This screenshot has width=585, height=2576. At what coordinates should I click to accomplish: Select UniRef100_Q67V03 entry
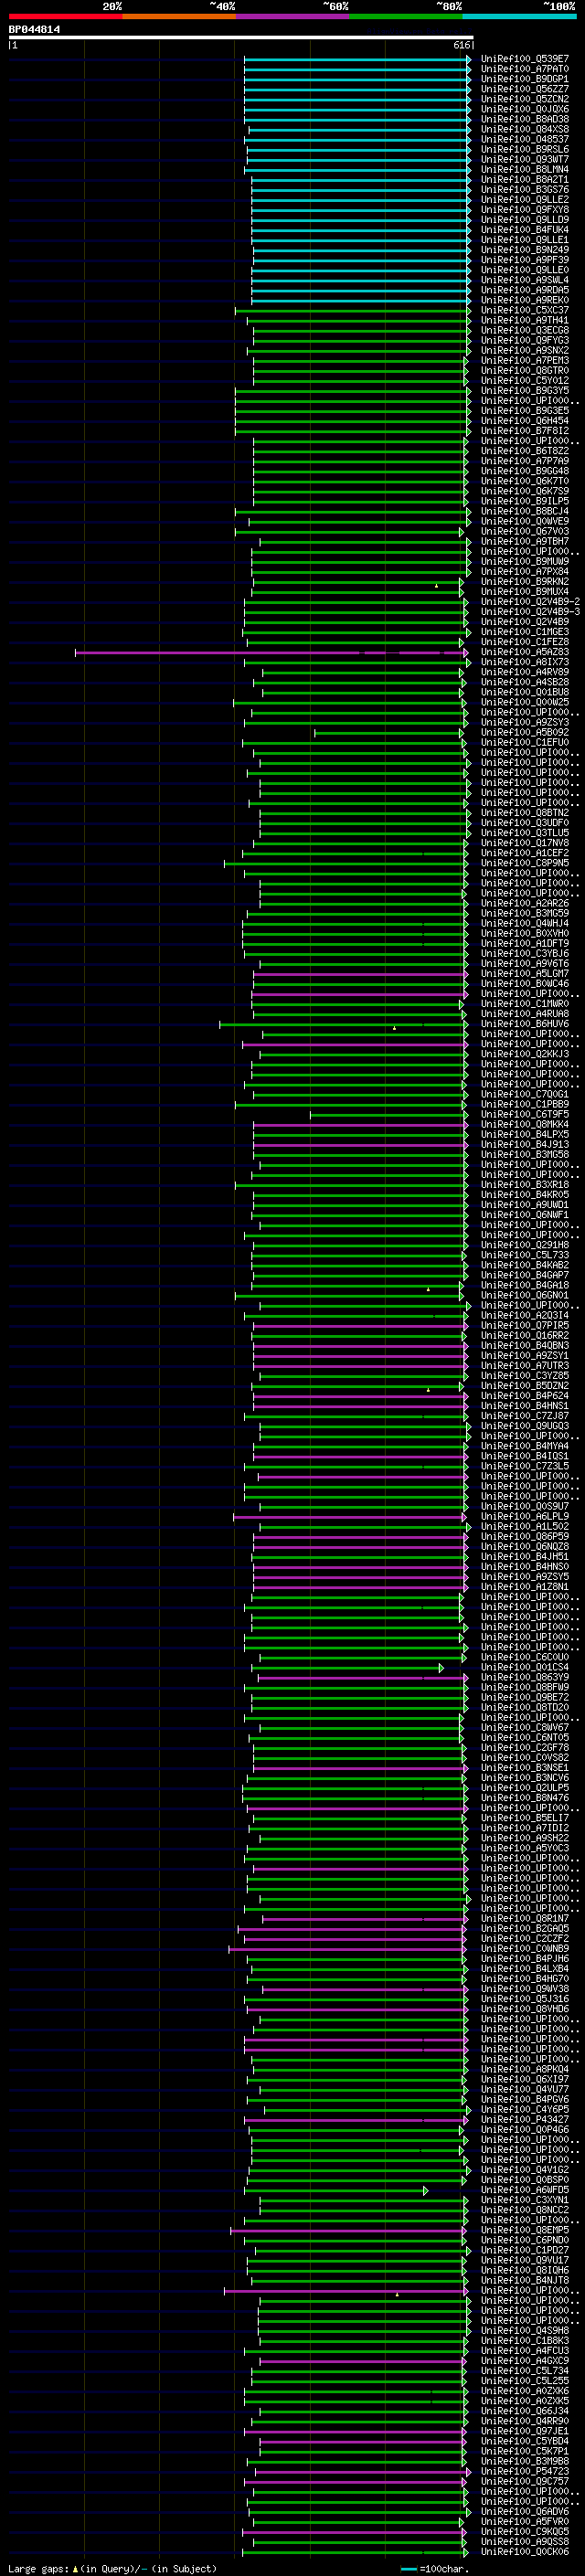point(525,532)
